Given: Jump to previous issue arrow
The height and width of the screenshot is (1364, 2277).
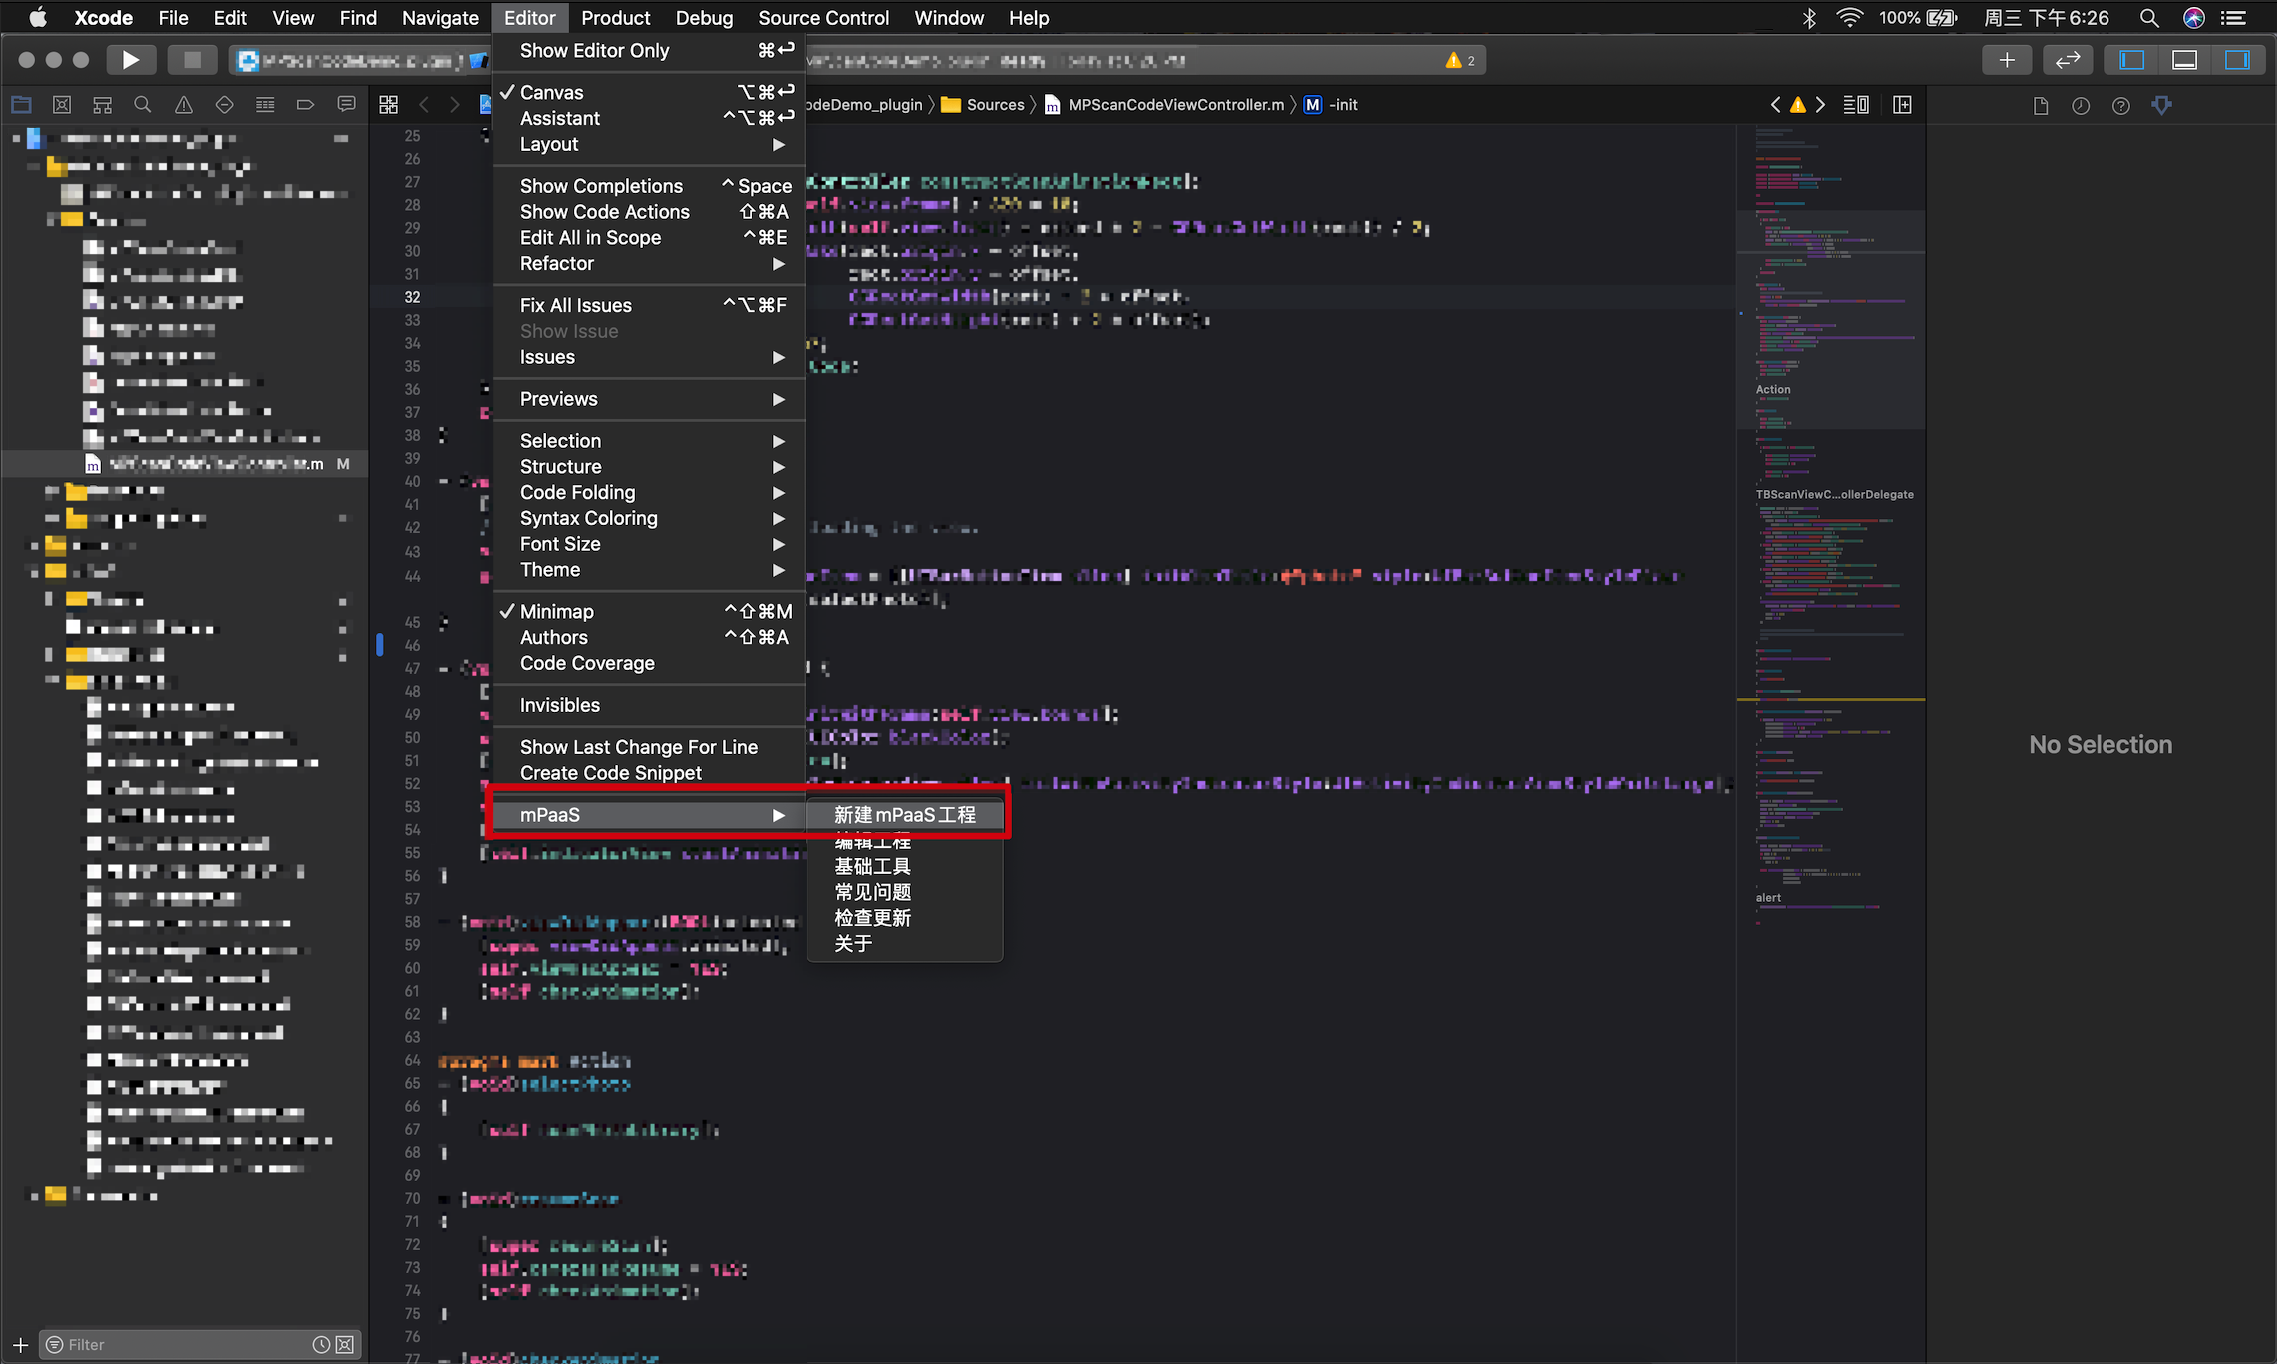Looking at the screenshot, I should click(1776, 105).
